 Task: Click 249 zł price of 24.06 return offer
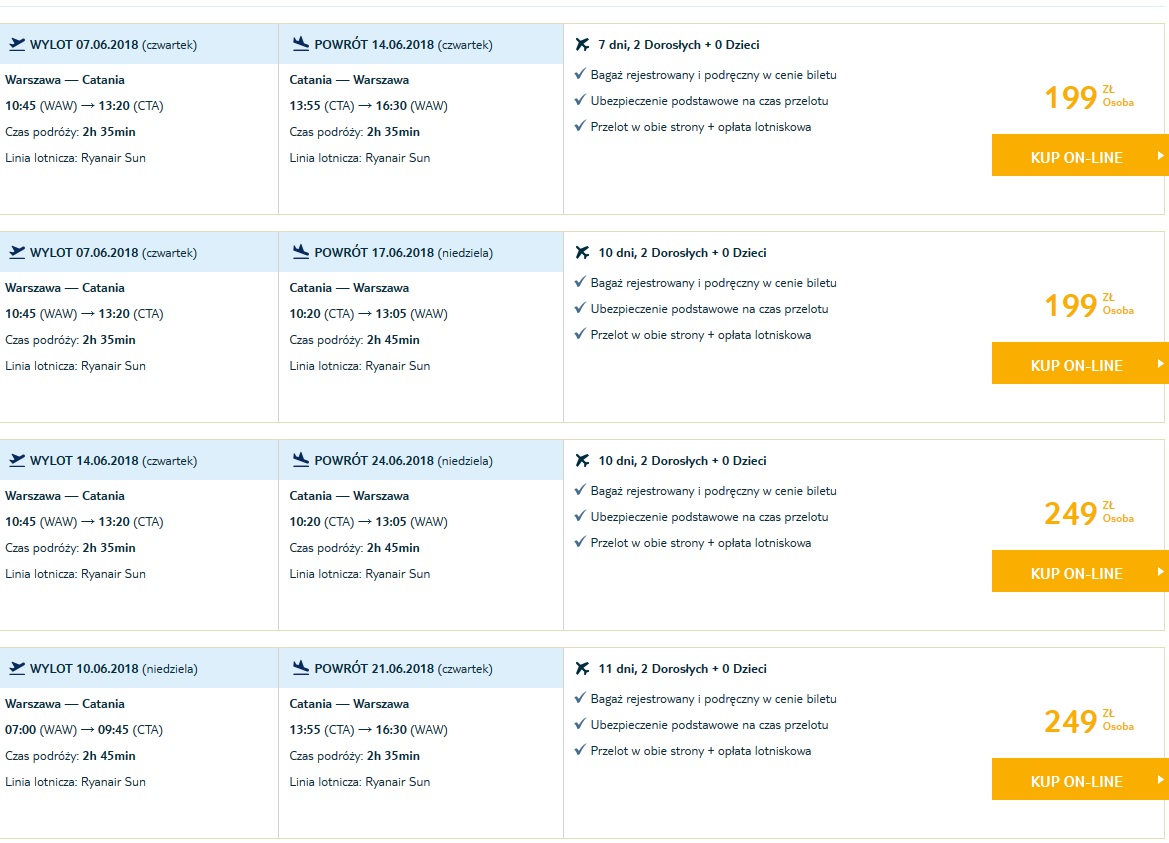pyautogui.click(x=1088, y=514)
